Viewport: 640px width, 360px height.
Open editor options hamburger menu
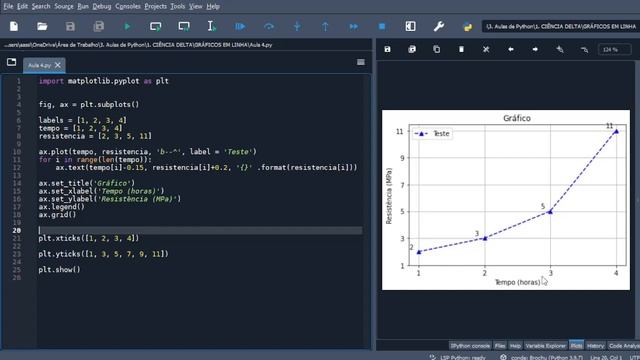[x=361, y=62]
